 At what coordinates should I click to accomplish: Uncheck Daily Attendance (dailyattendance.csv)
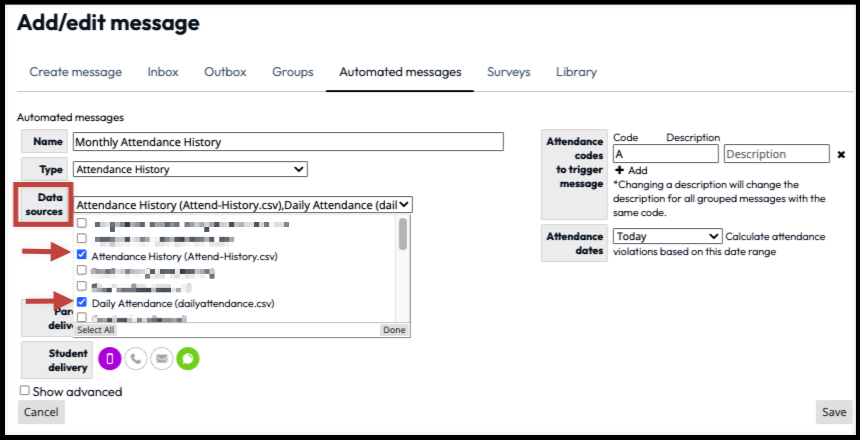coord(82,302)
